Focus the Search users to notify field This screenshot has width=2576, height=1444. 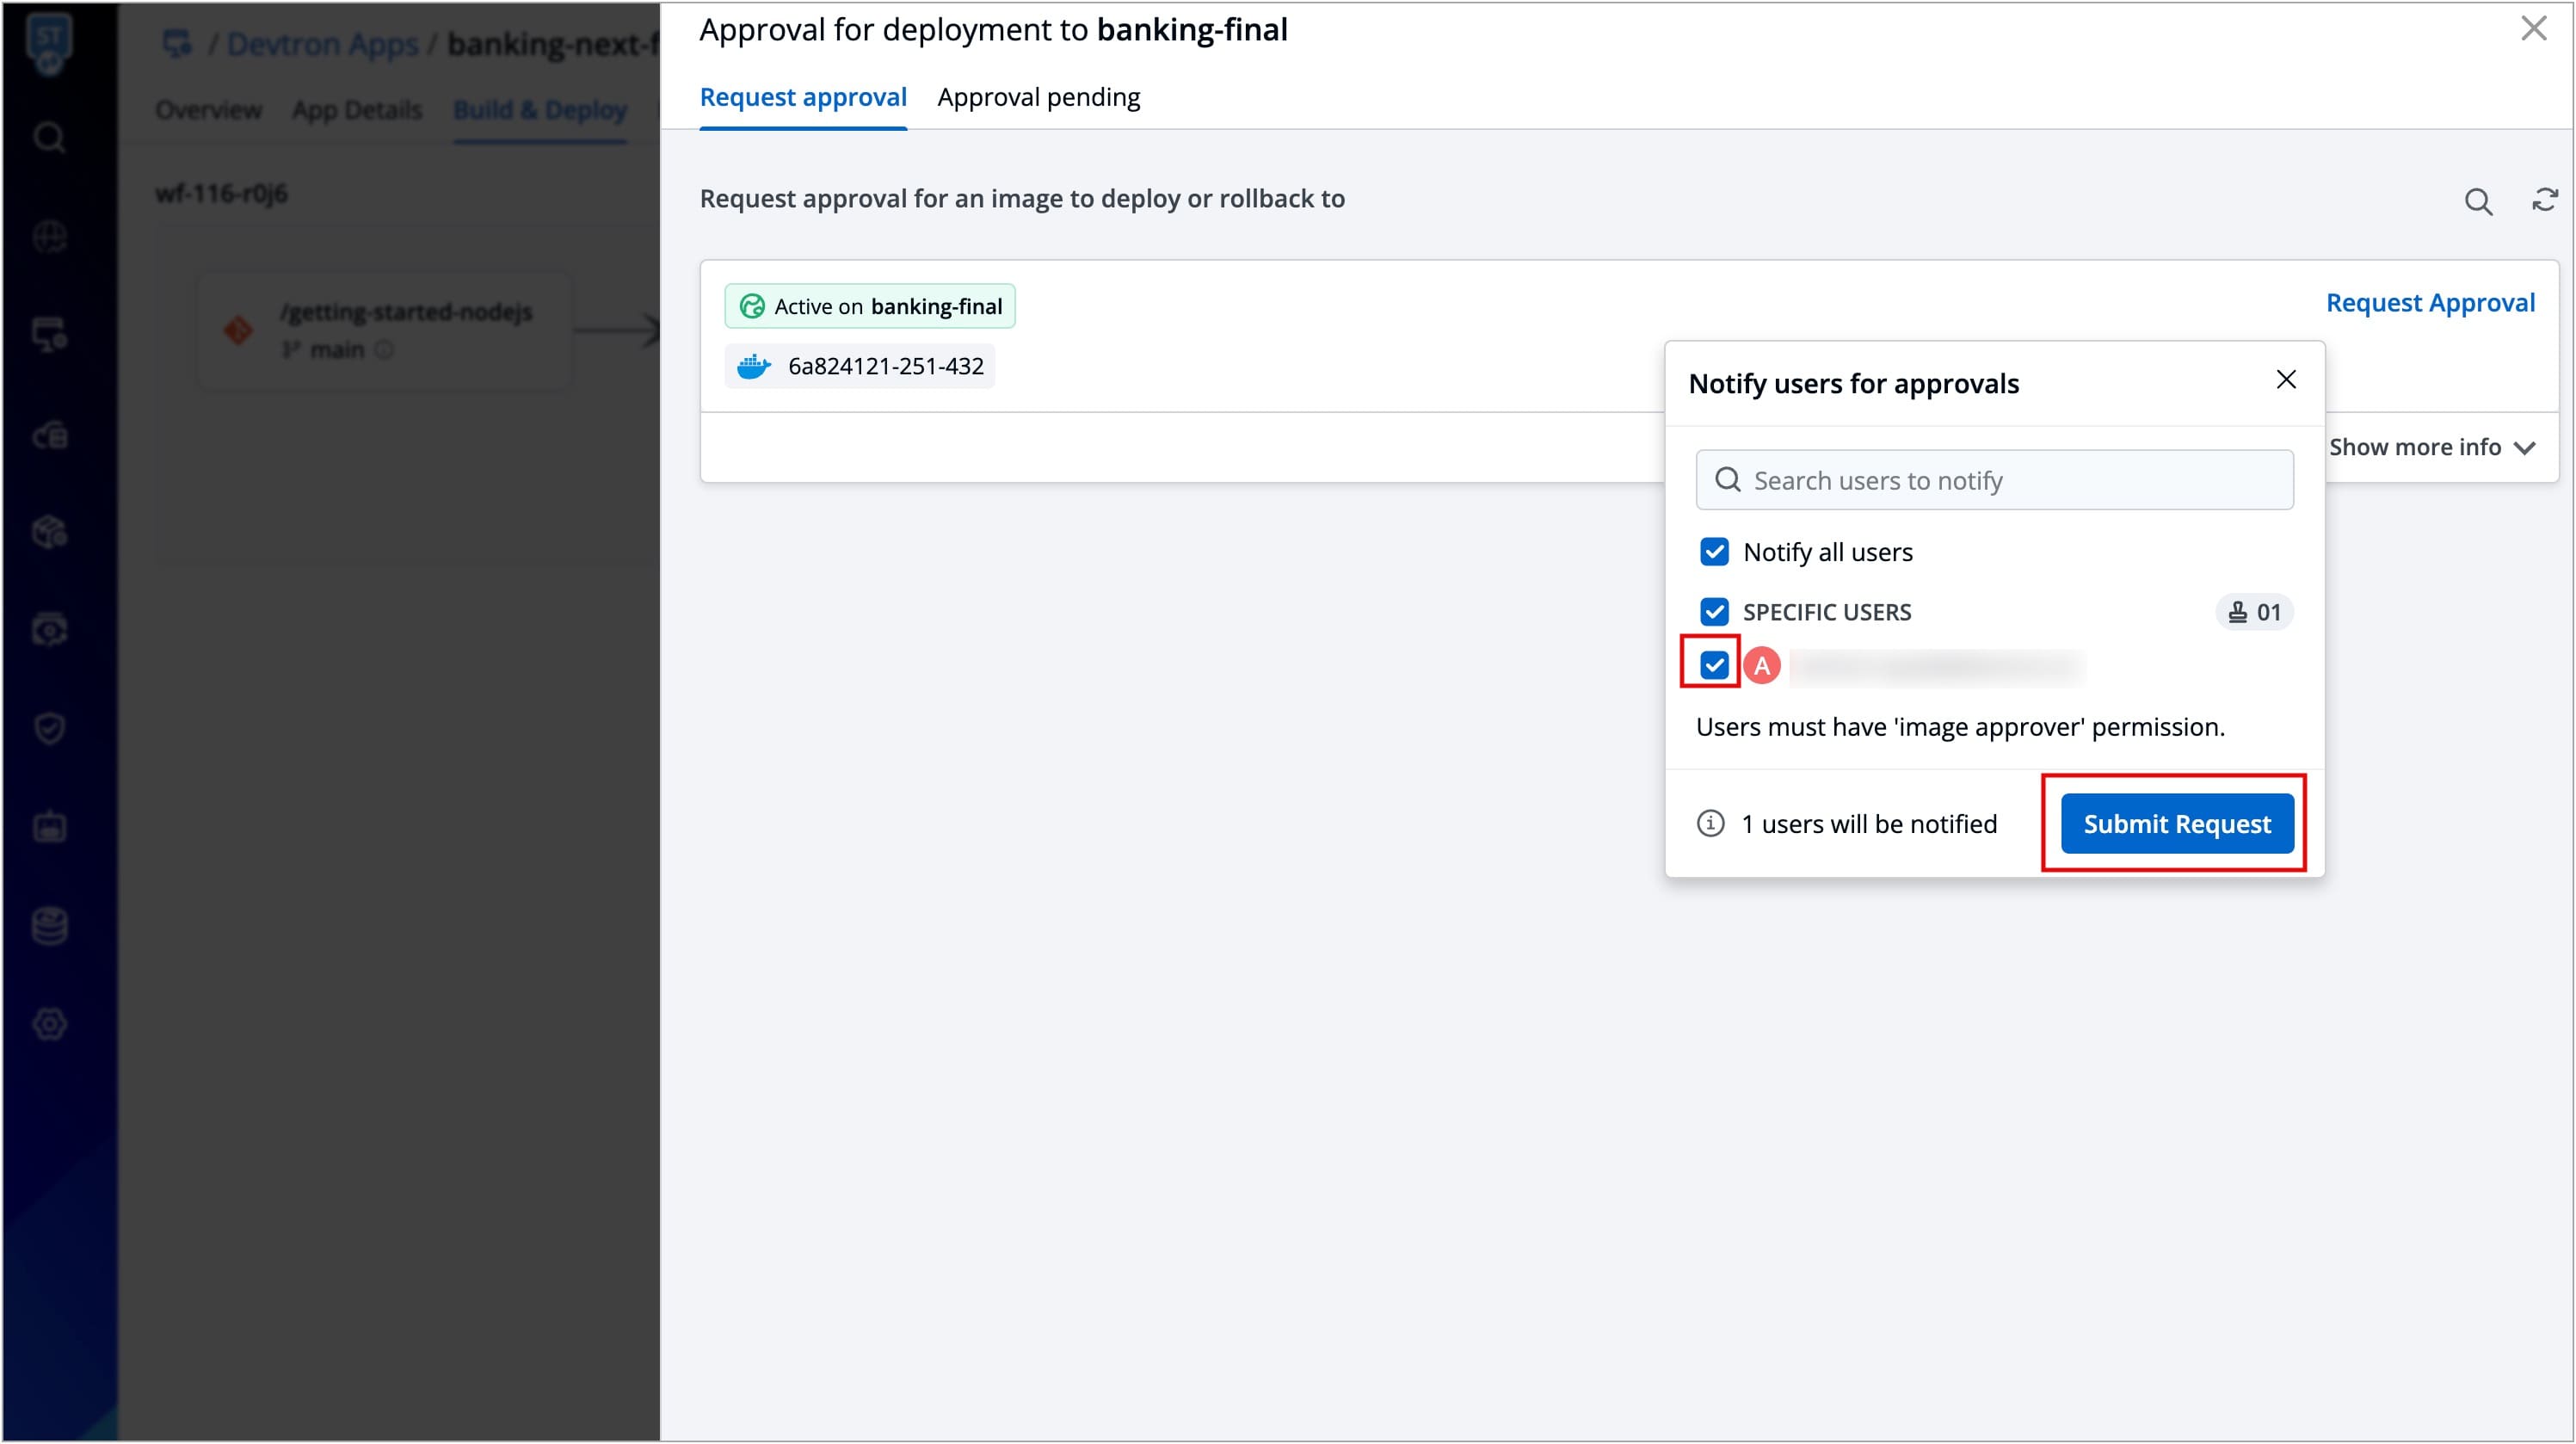1994,481
